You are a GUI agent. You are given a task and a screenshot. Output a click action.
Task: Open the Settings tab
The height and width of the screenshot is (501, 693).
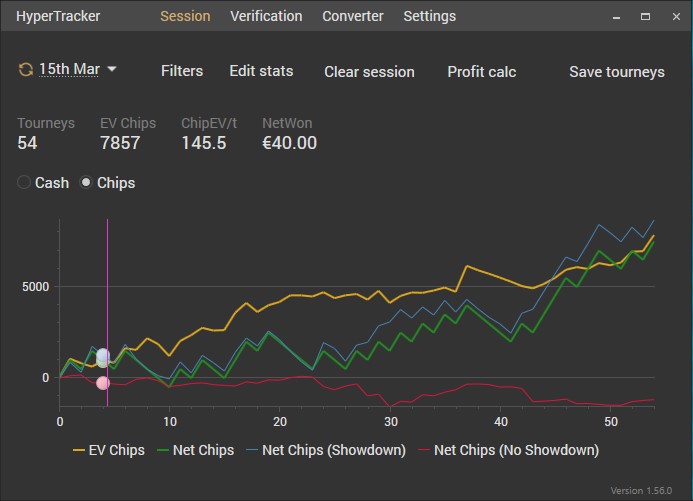coord(429,16)
